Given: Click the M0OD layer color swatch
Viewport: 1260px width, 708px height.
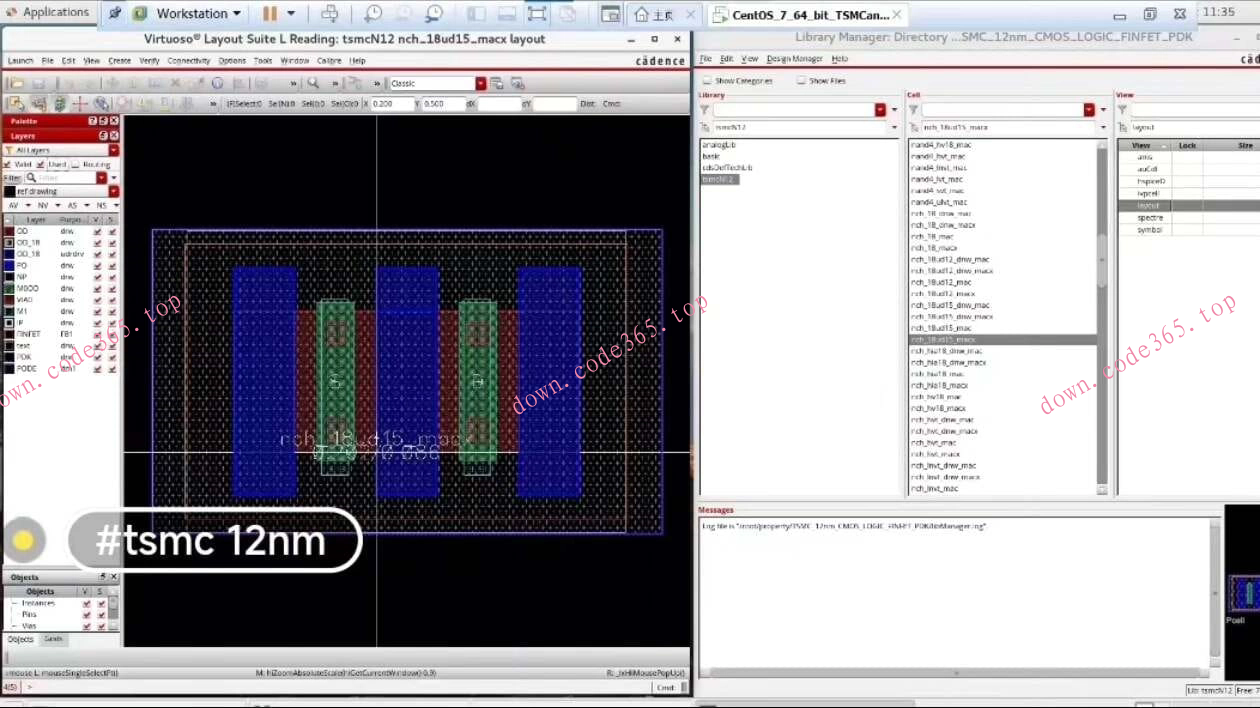Looking at the screenshot, I should coord(9,288).
